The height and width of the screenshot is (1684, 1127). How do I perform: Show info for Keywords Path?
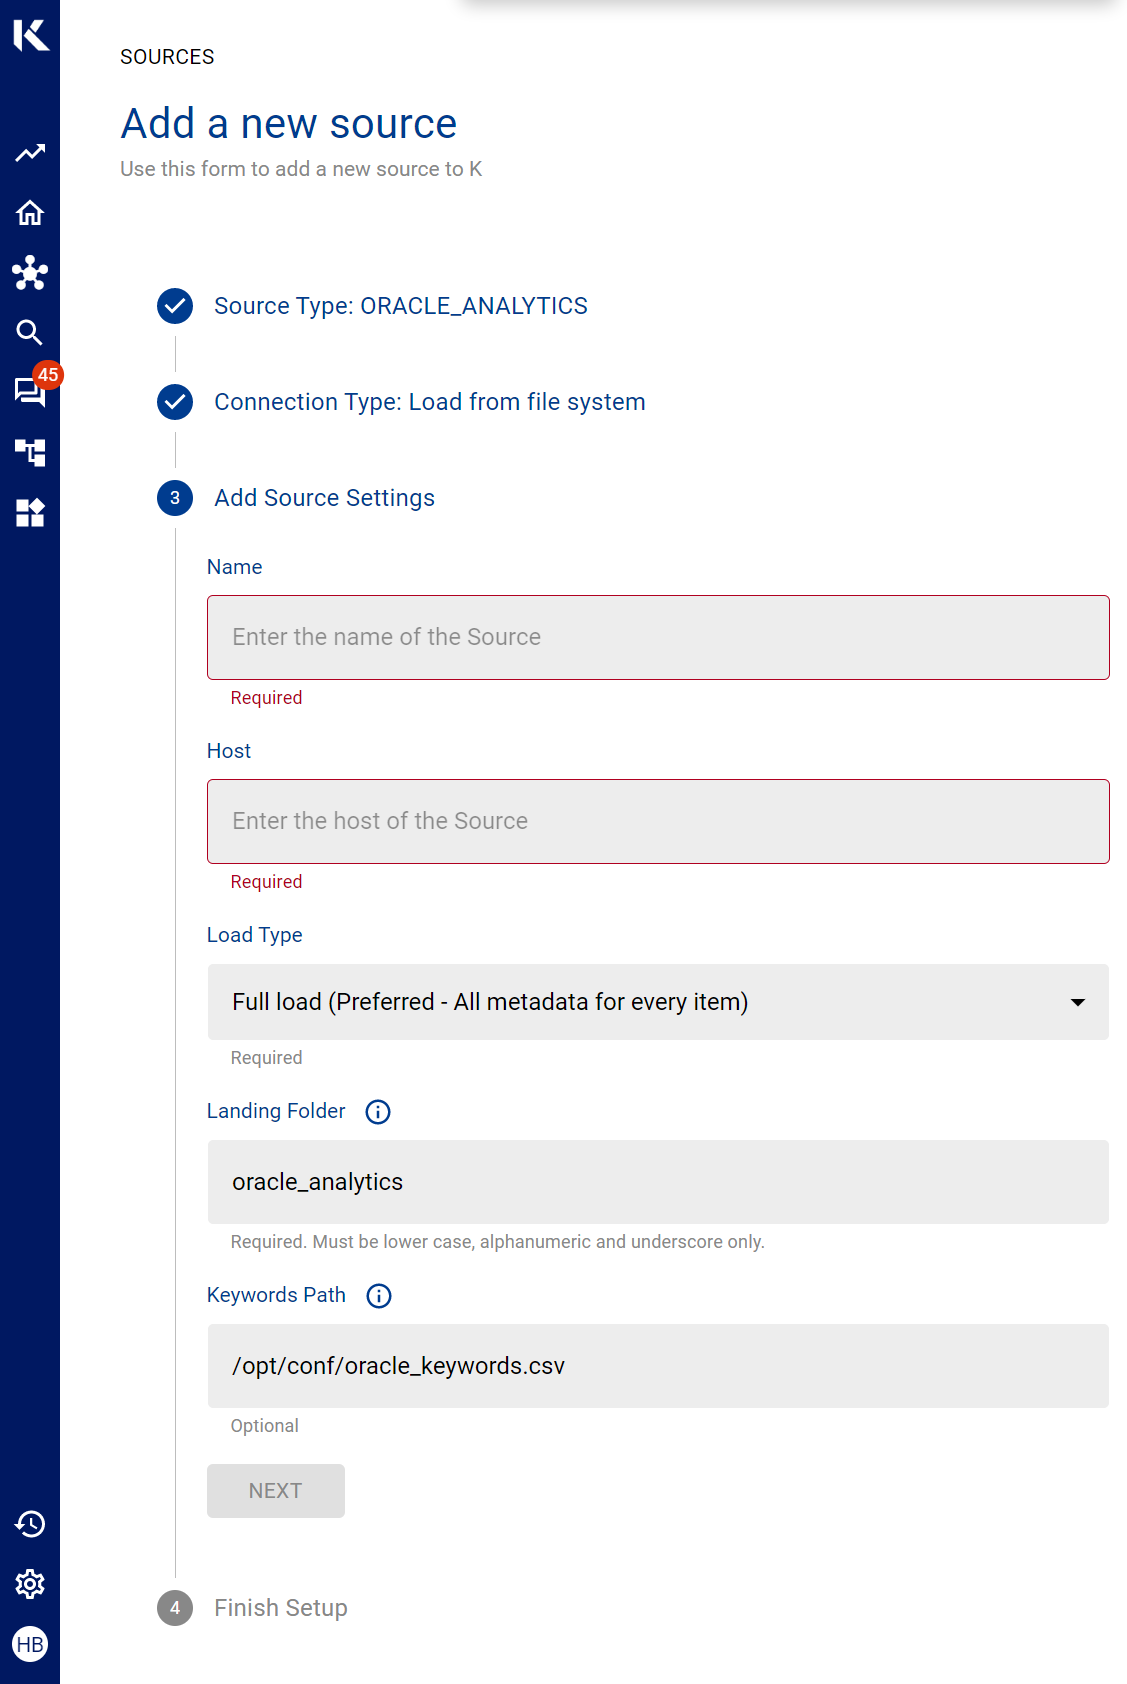click(x=379, y=1296)
